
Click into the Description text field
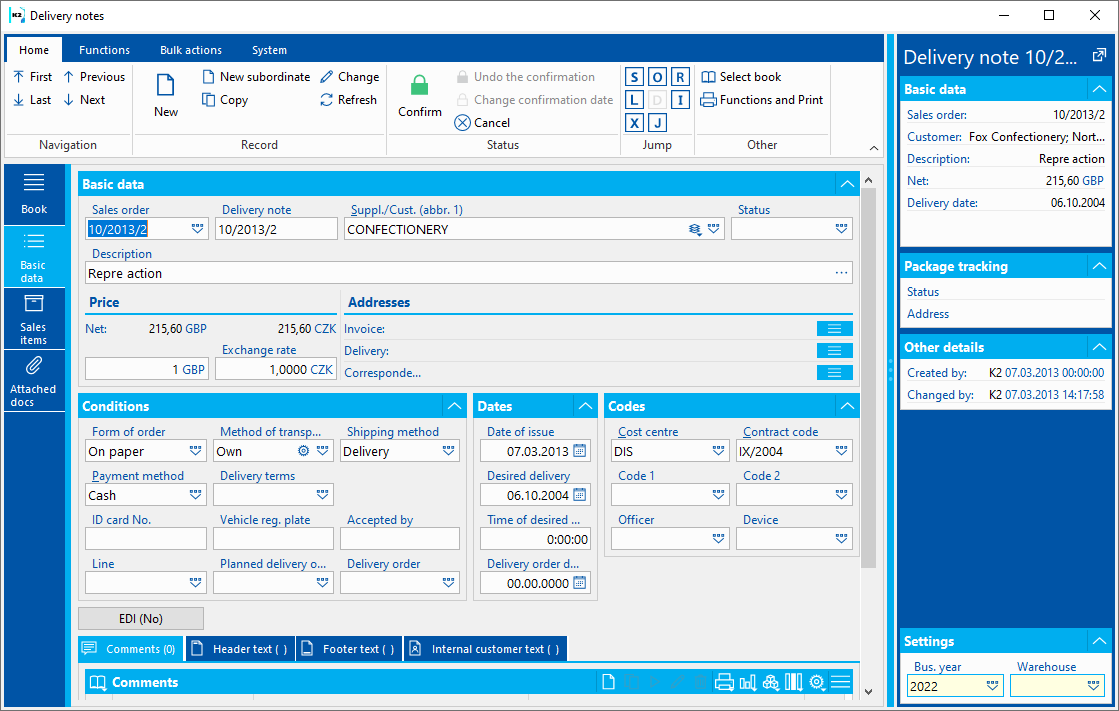[x=469, y=273]
